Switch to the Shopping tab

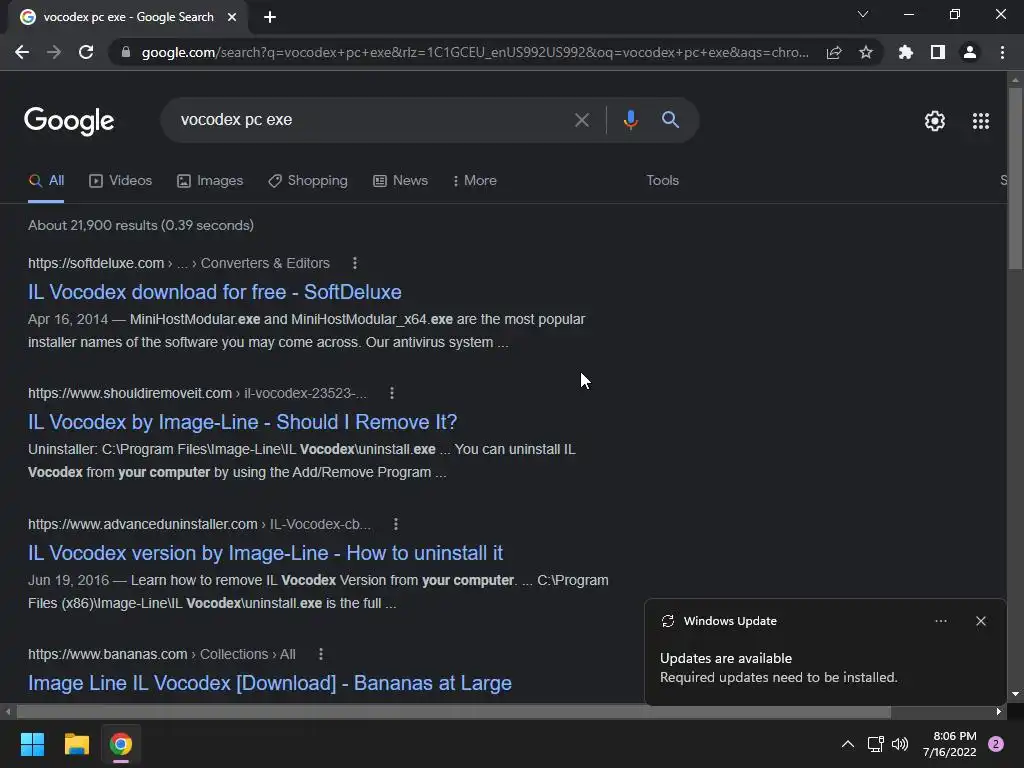click(x=308, y=181)
